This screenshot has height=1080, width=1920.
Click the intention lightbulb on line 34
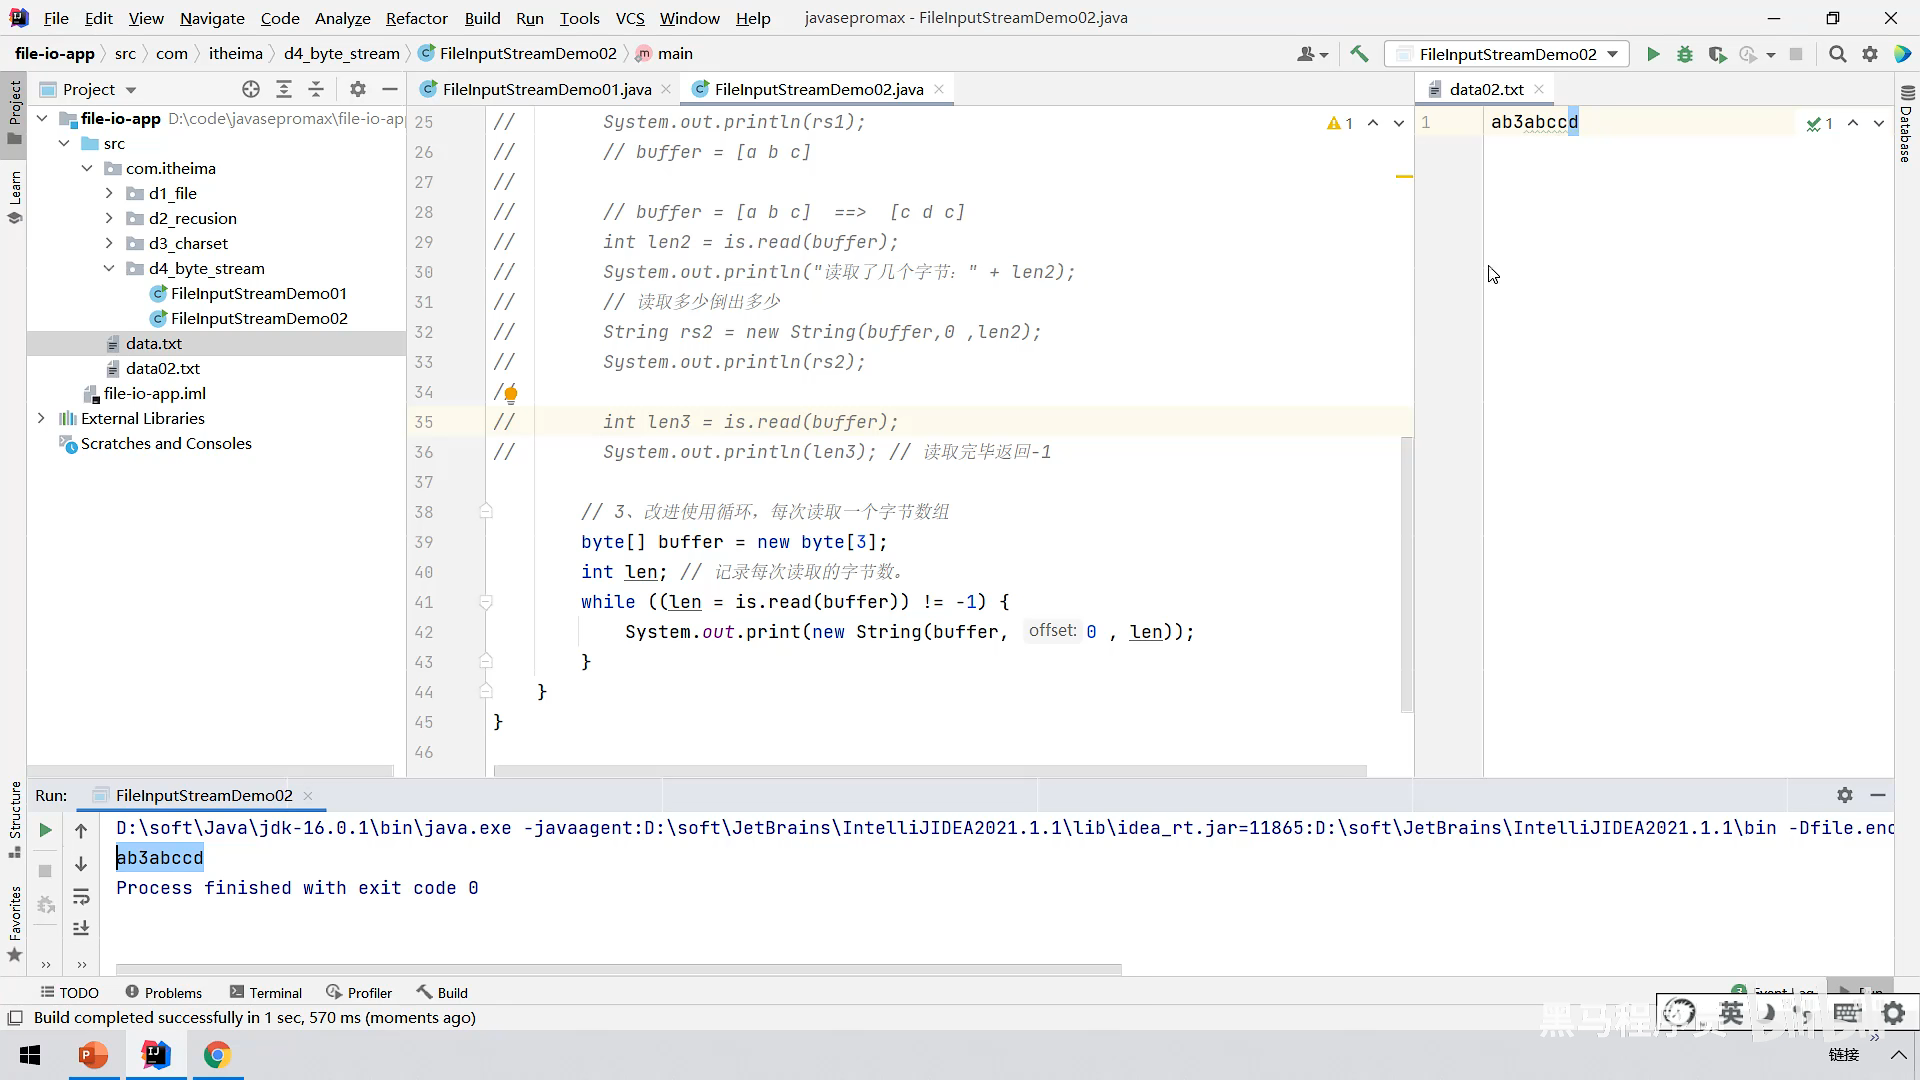coord(510,394)
